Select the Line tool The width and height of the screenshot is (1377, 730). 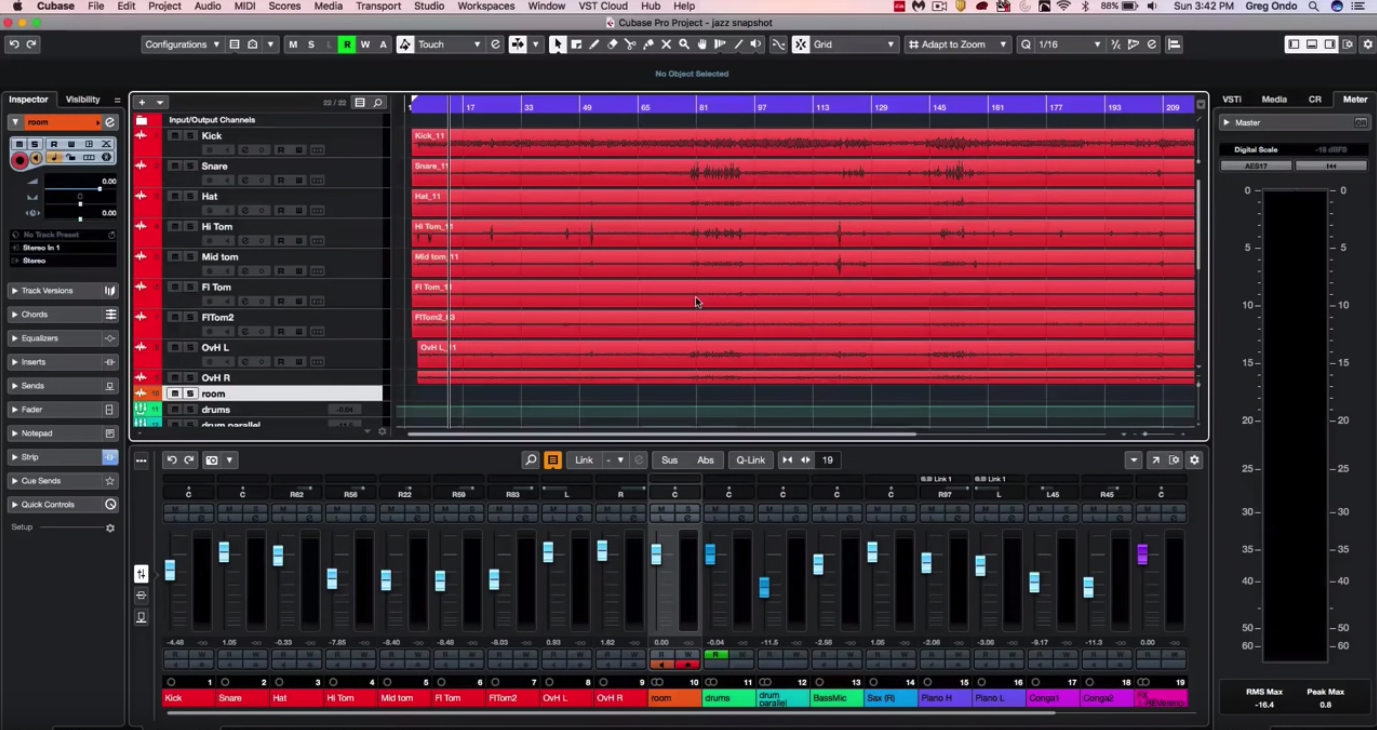[738, 44]
